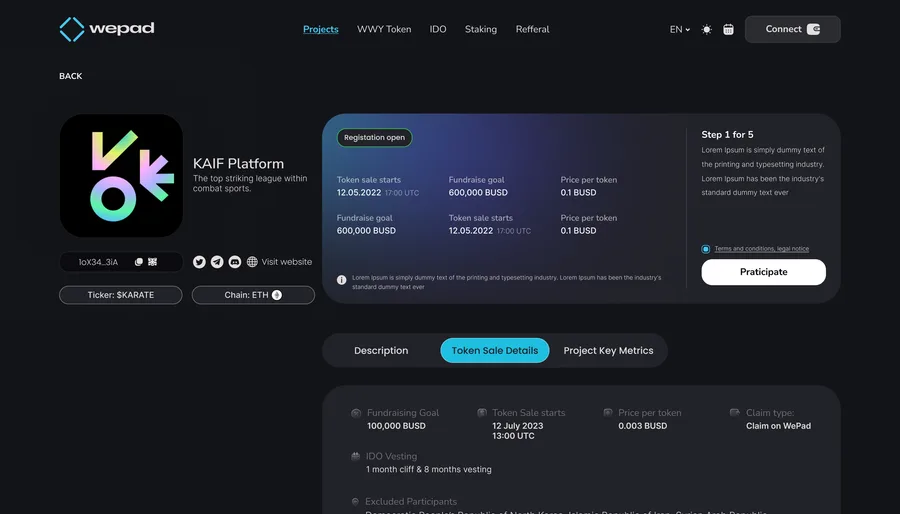Click the Chain: ETH badge
Image resolution: width=900 pixels, height=514 pixels.
pyautogui.click(x=253, y=295)
